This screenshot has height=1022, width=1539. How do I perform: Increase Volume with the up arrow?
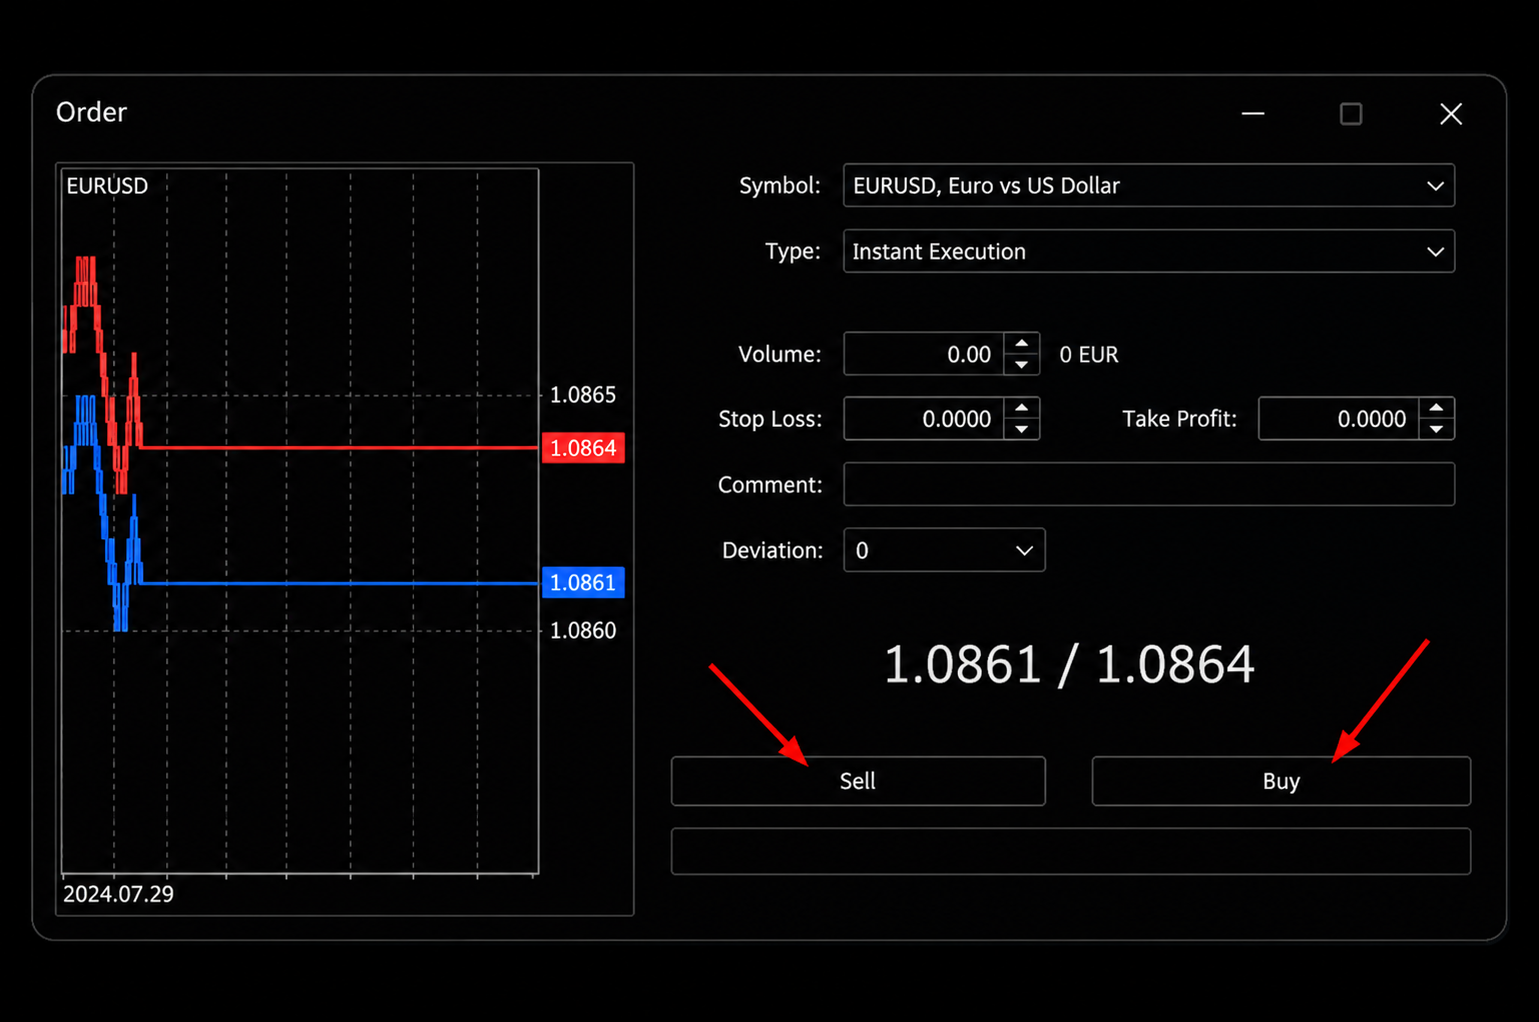(1021, 343)
